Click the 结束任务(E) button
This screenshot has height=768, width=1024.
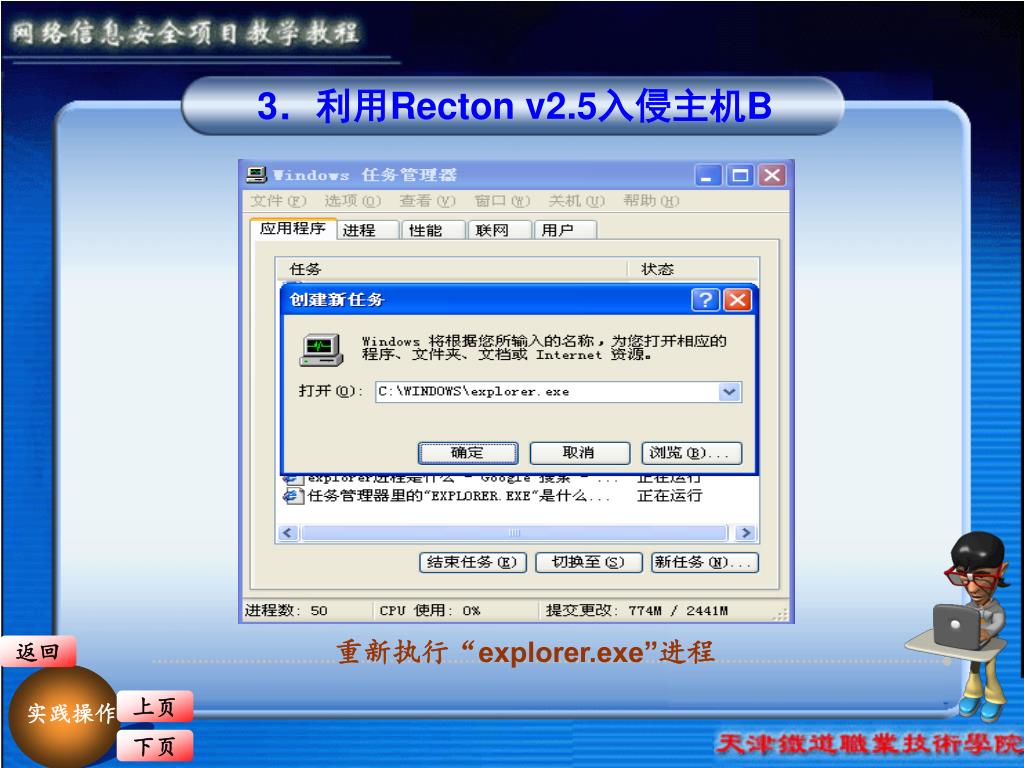click(473, 562)
